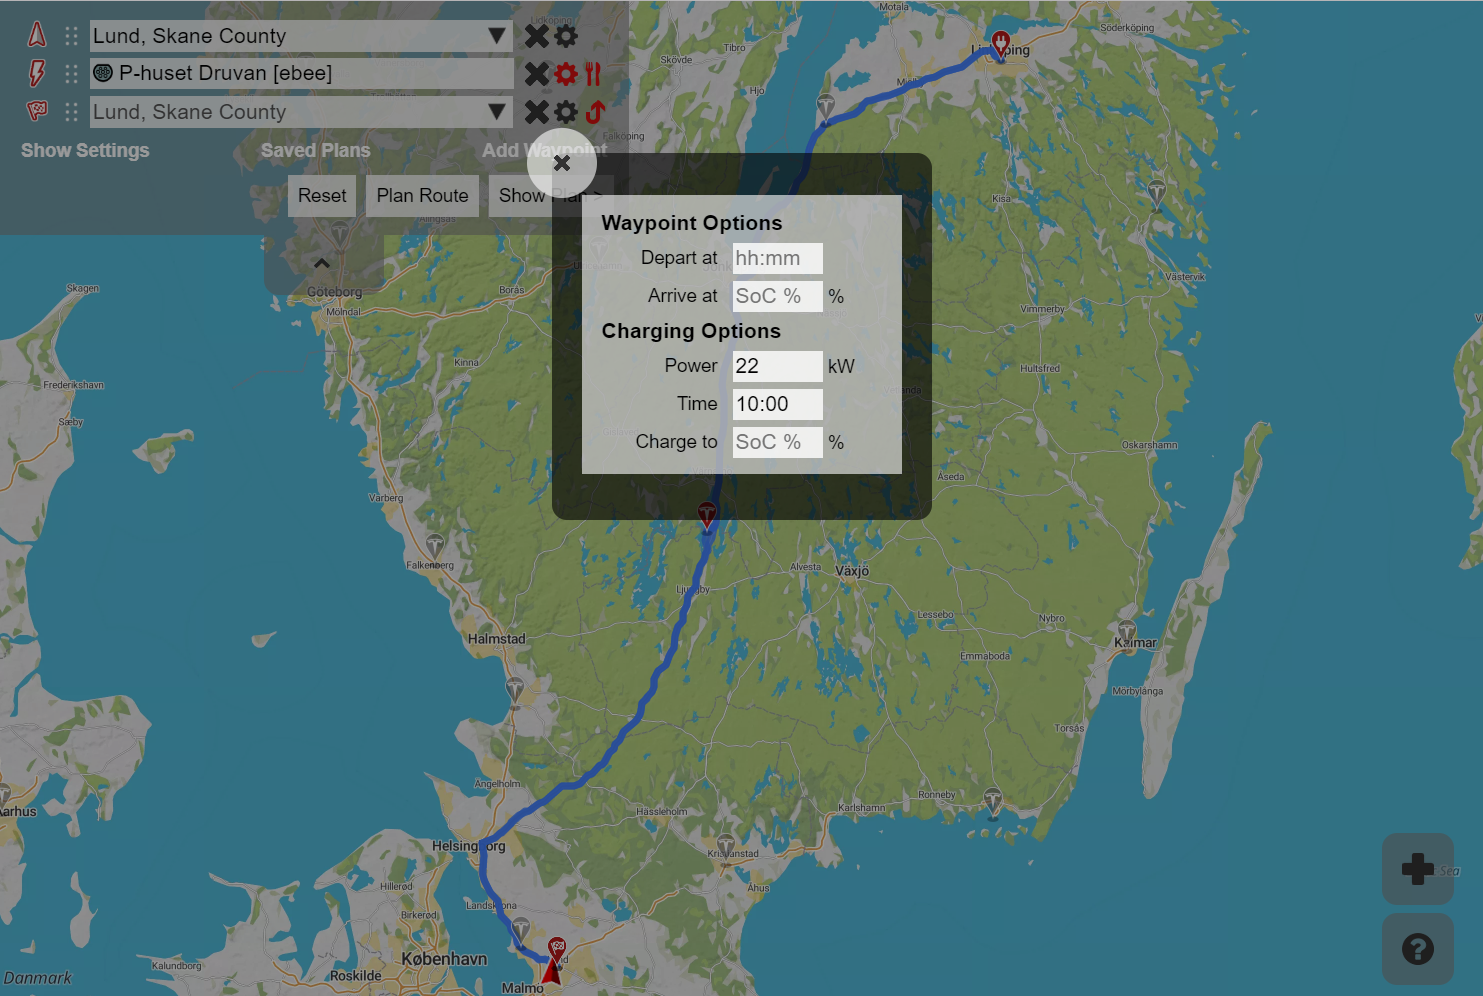Click the red Tesla supercharger marker on route
This screenshot has width=1483, height=996.
[707, 516]
